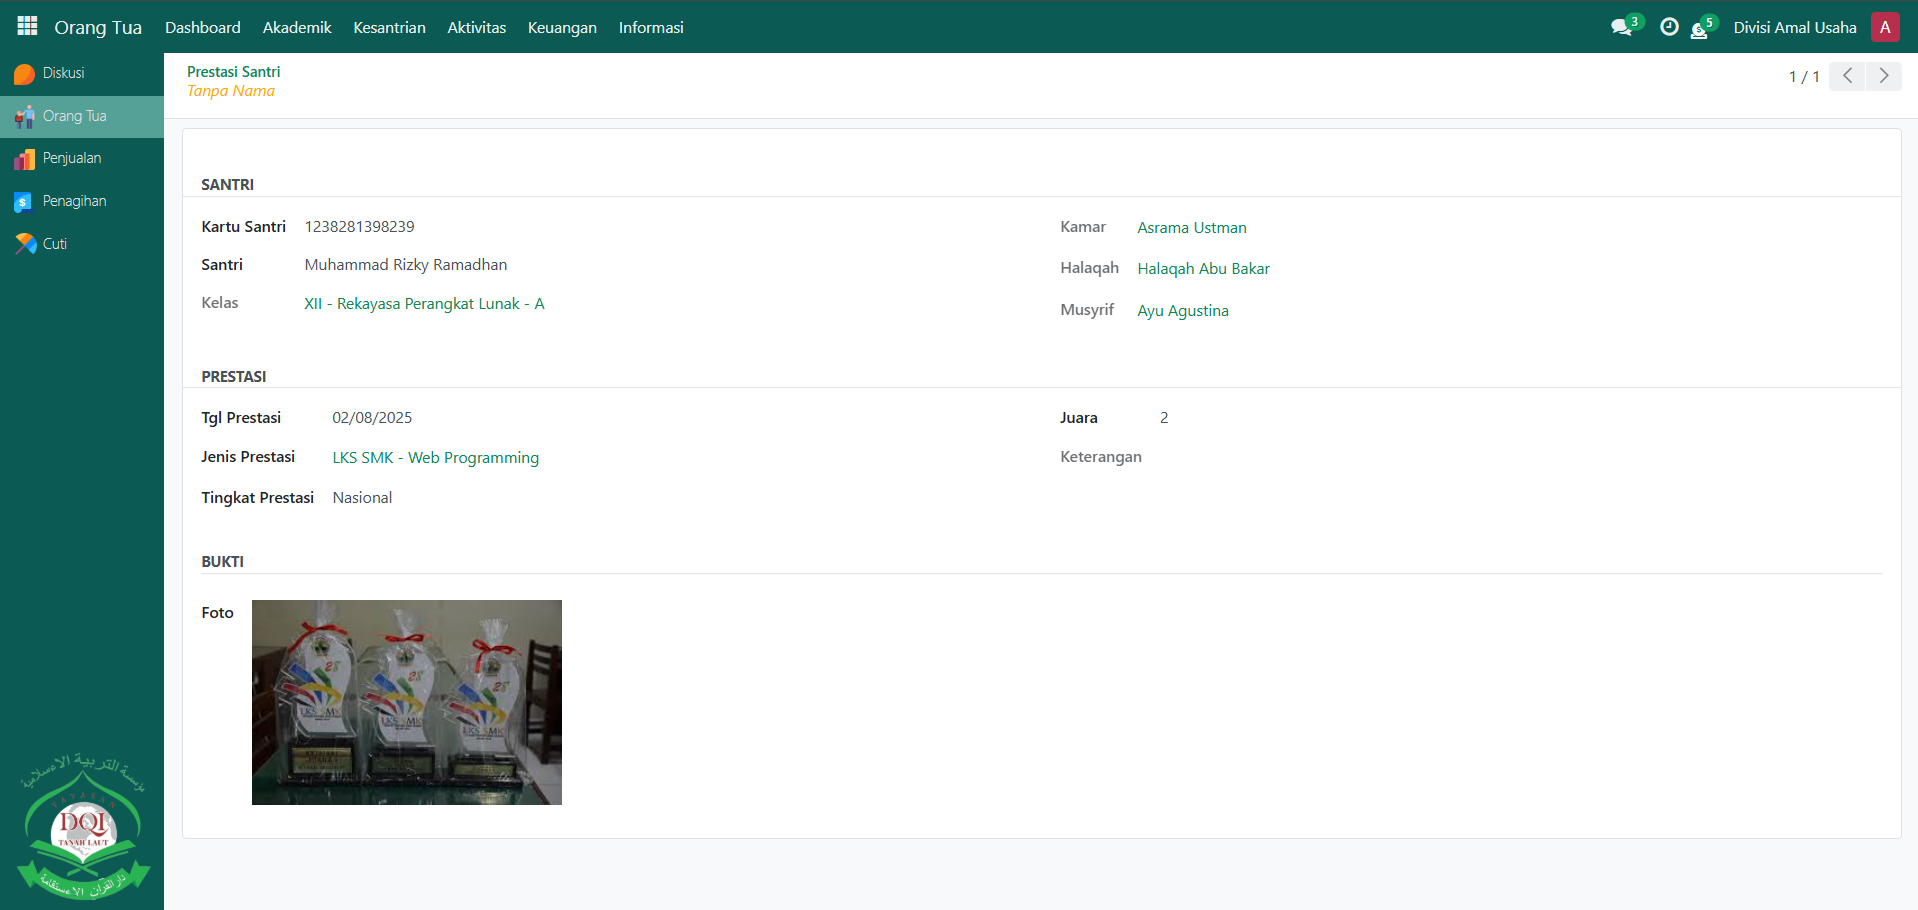Open the apps grid menu icon
1918x910 pixels.
[x=27, y=27]
